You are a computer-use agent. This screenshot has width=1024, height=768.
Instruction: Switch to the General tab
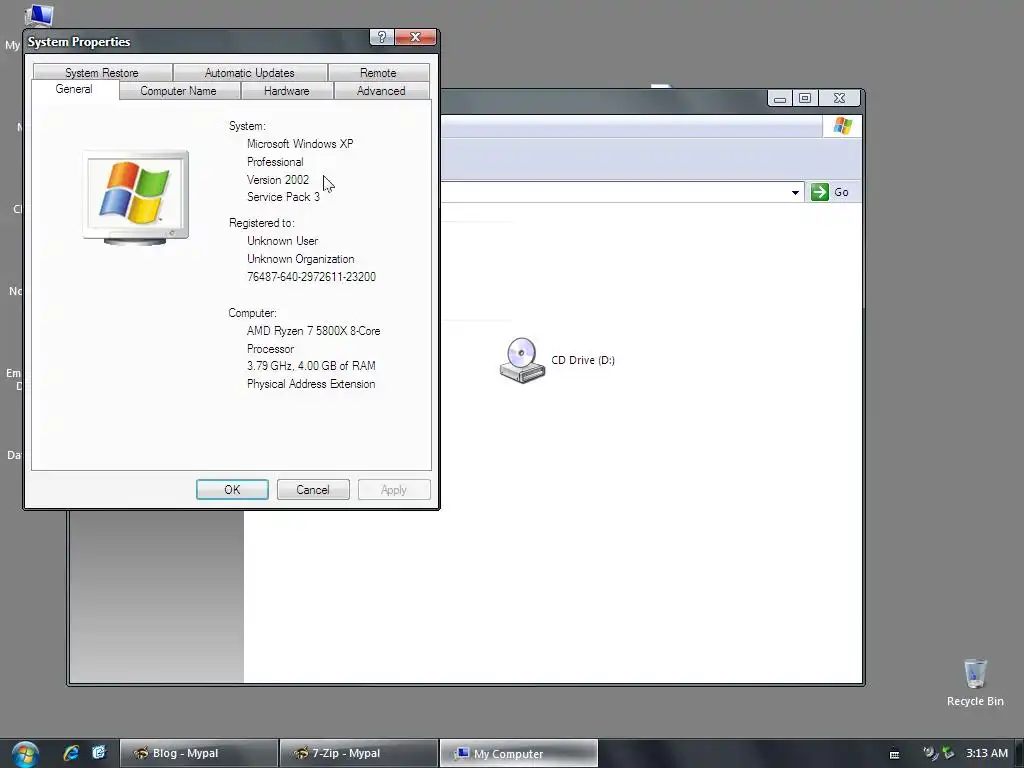pyautogui.click(x=74, y=89)
